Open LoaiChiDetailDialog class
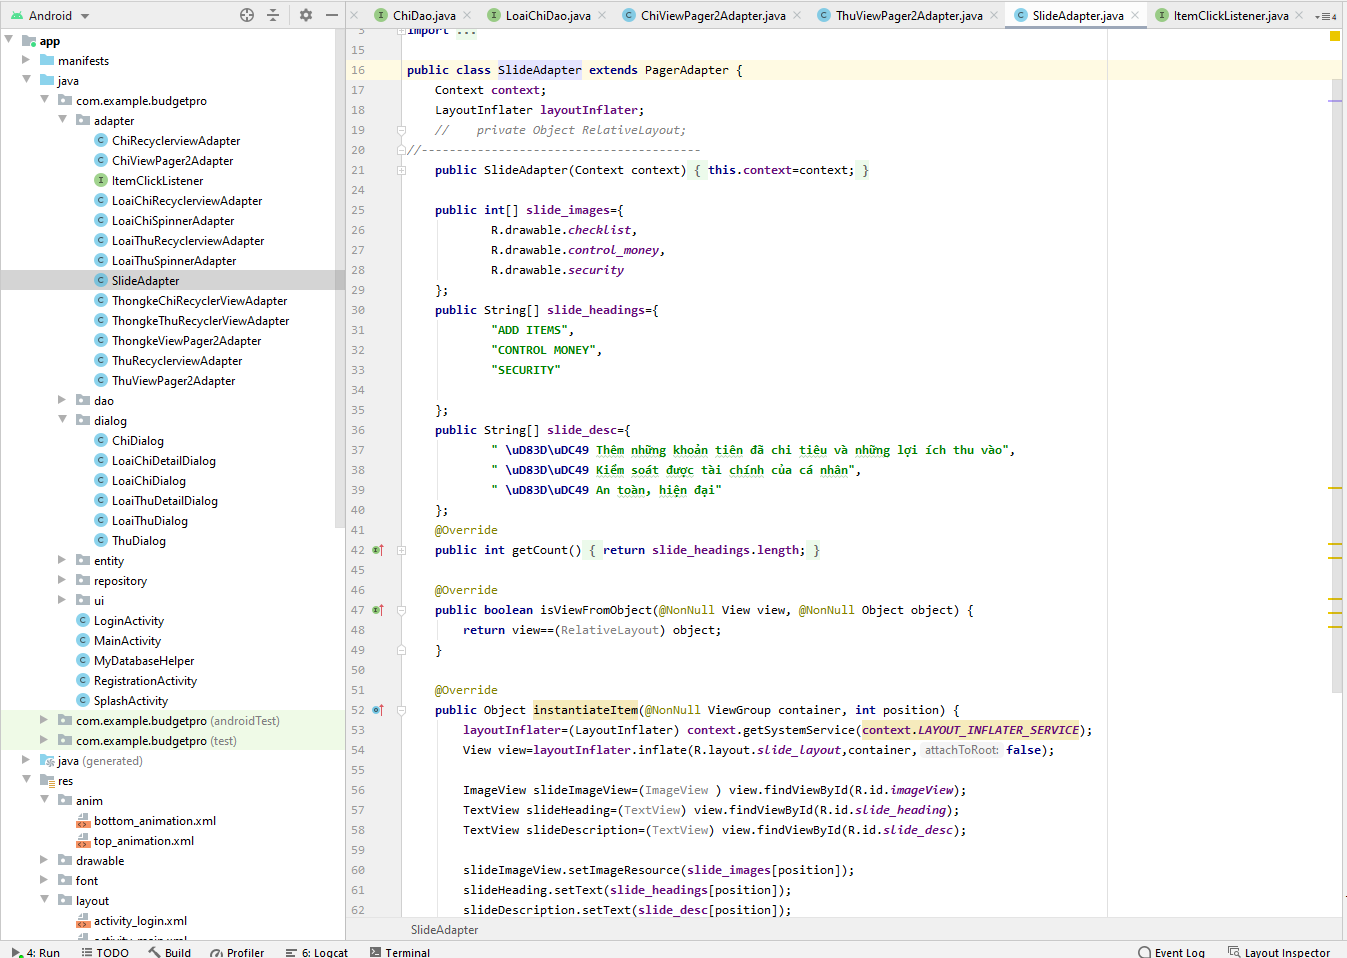Viewport: 1347px width, 958px height. 163,461
